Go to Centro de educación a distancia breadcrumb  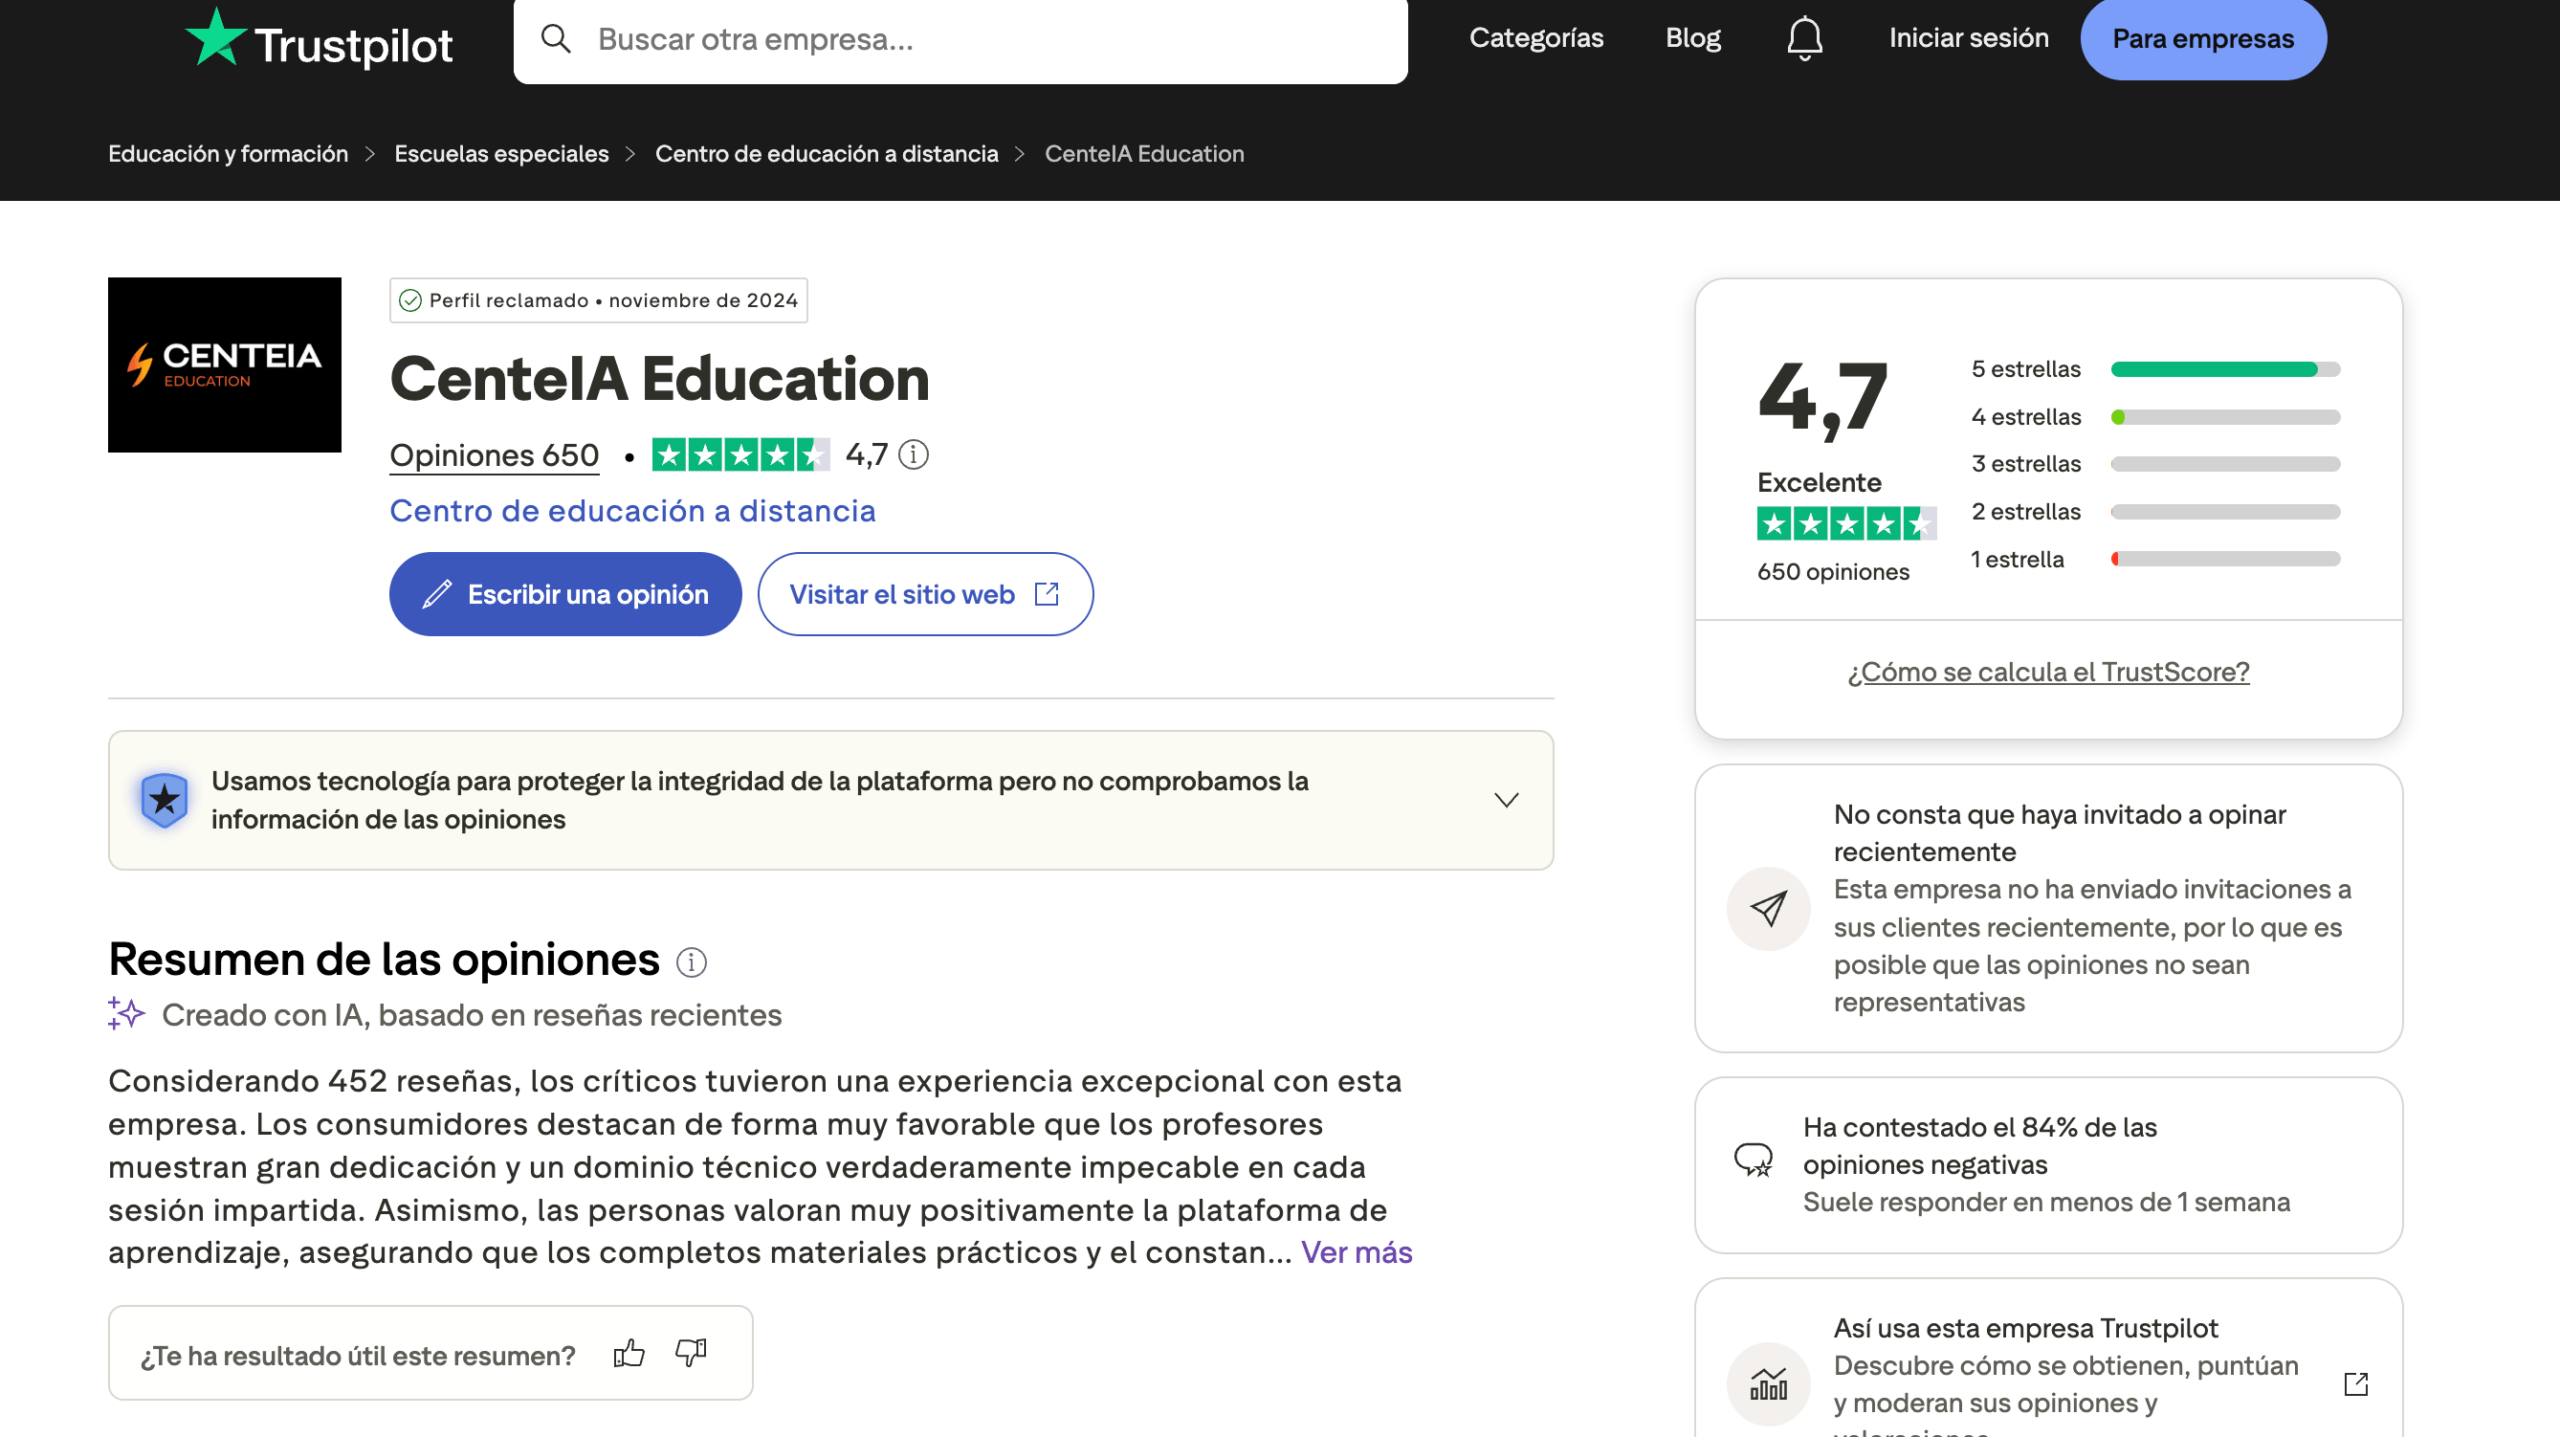pos(826,154)
